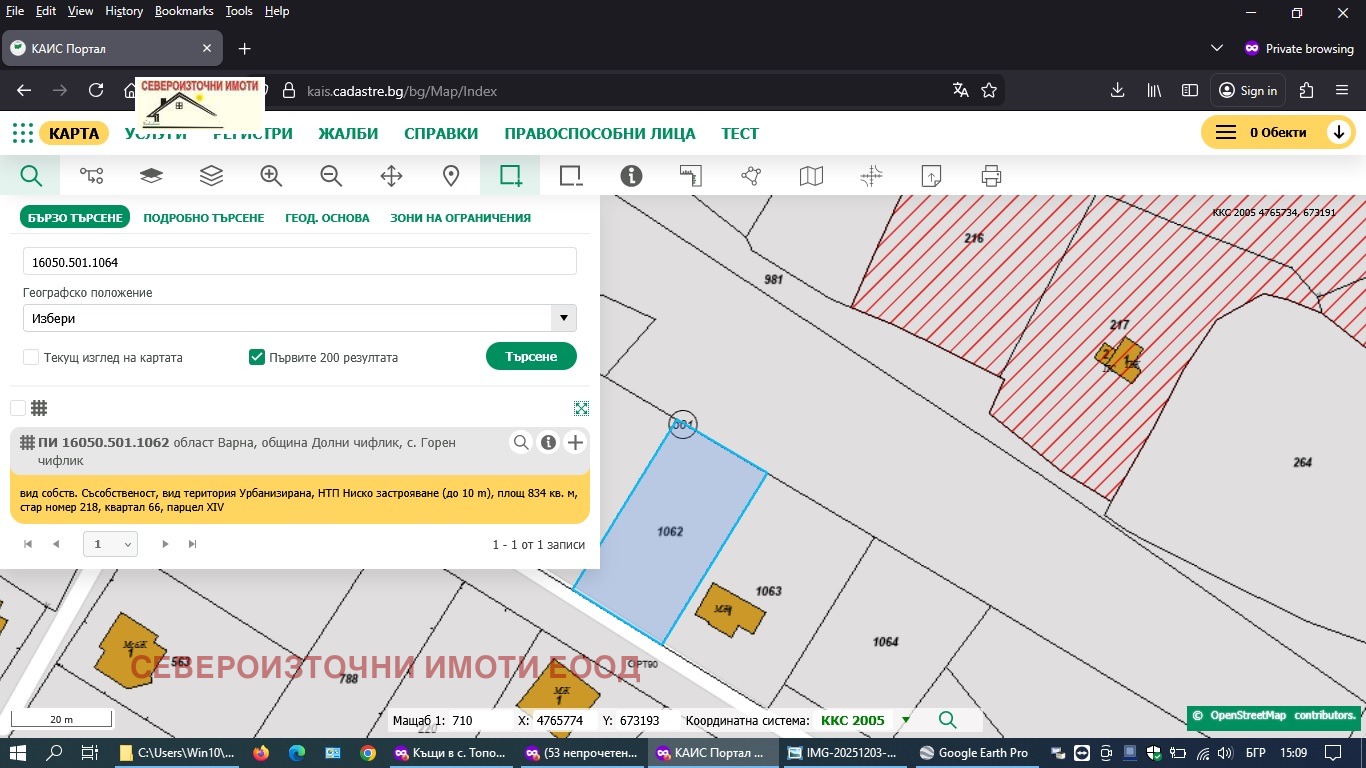
Task: Open the information tool in toolbar
Action: [x=631, y=176]
